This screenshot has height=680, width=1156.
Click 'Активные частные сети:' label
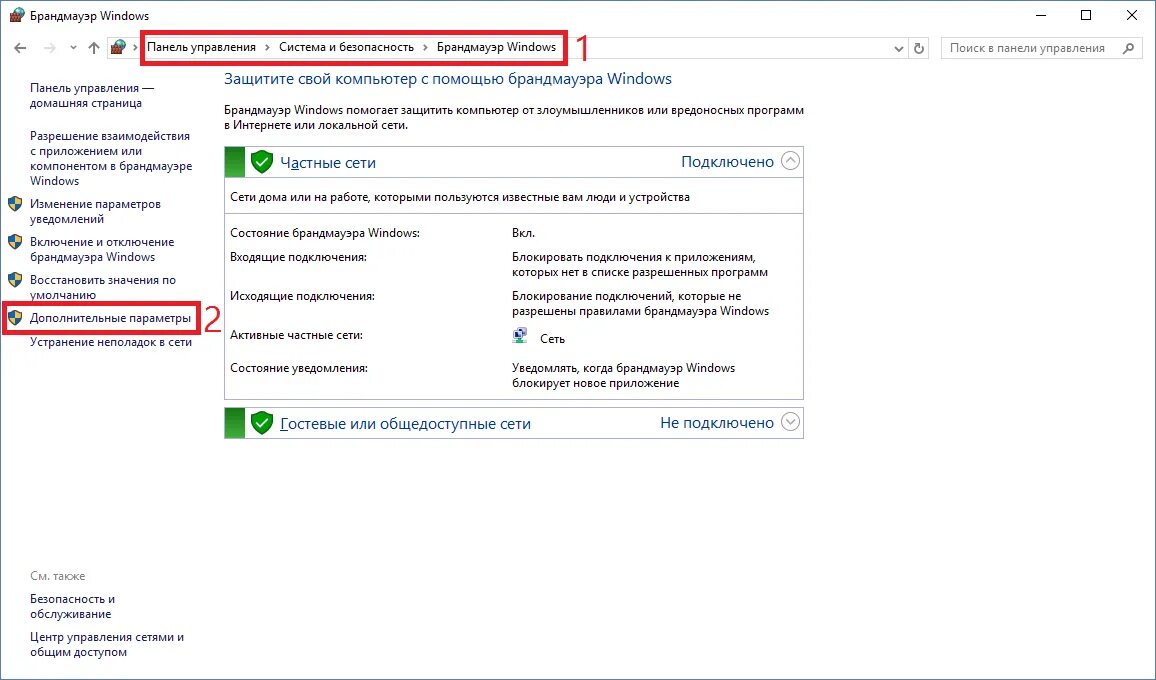click(296, 335)
